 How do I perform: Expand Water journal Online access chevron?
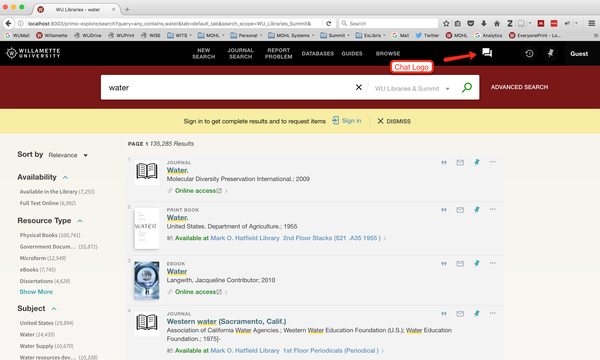coord(226,191)
